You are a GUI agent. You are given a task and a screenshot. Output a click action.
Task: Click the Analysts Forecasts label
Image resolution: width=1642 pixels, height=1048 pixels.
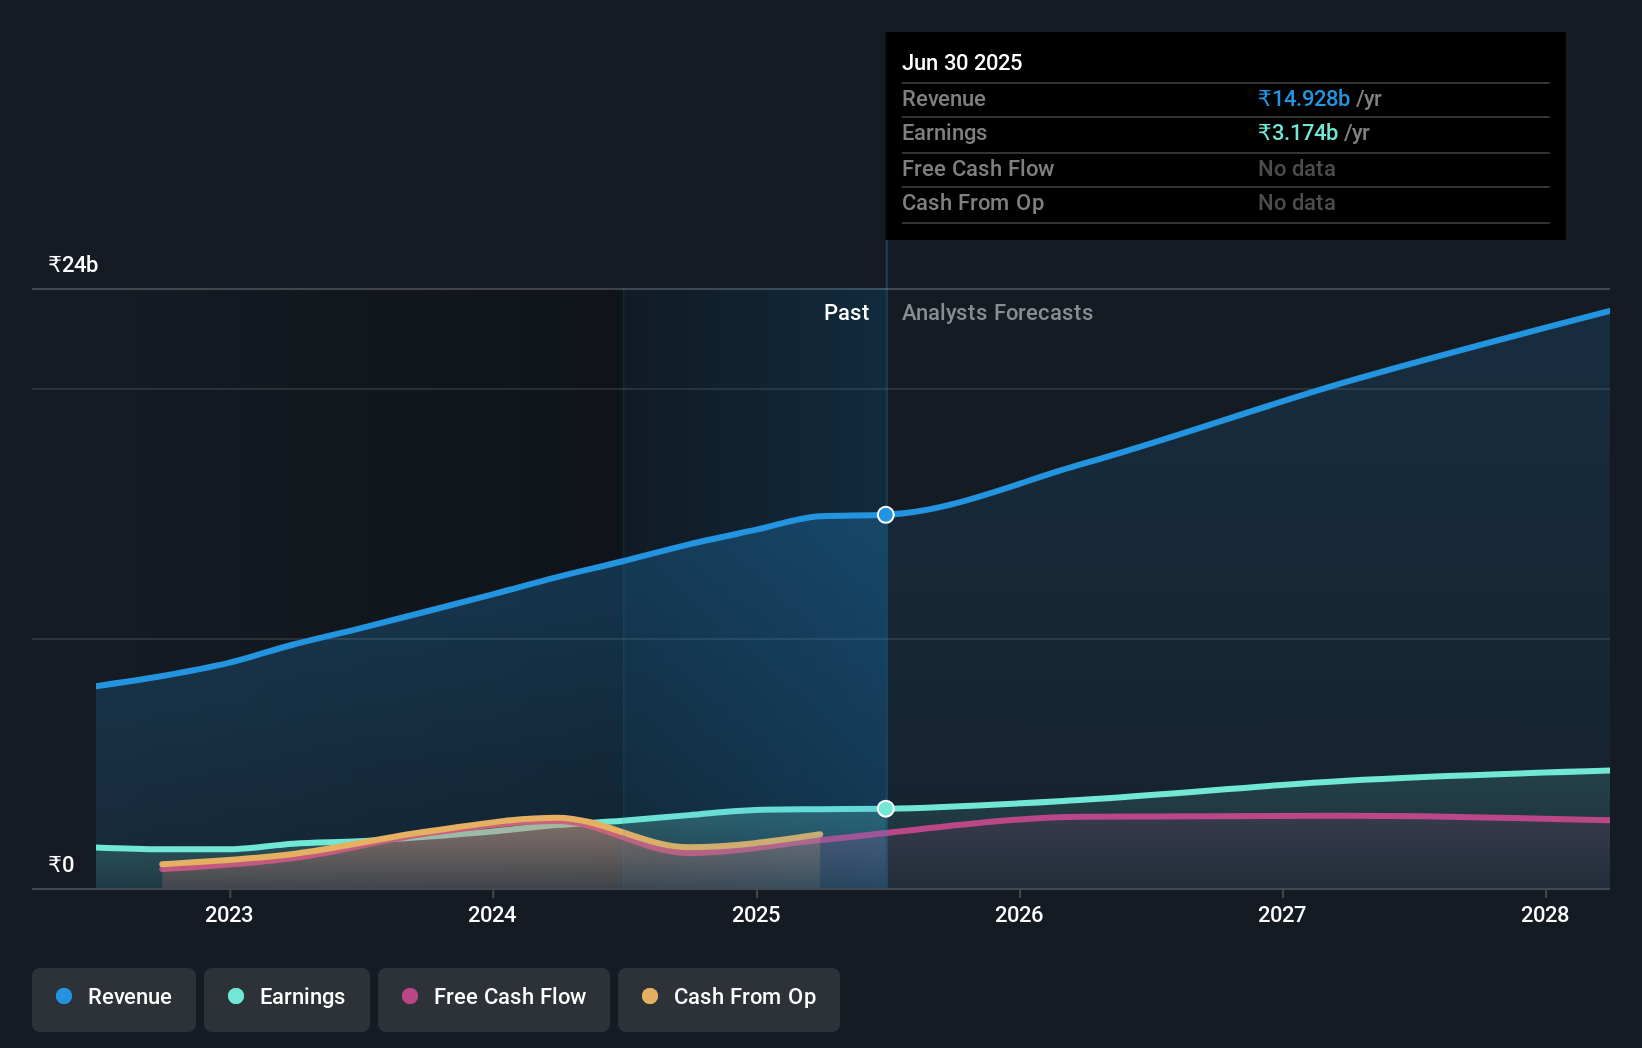[997, 312]
